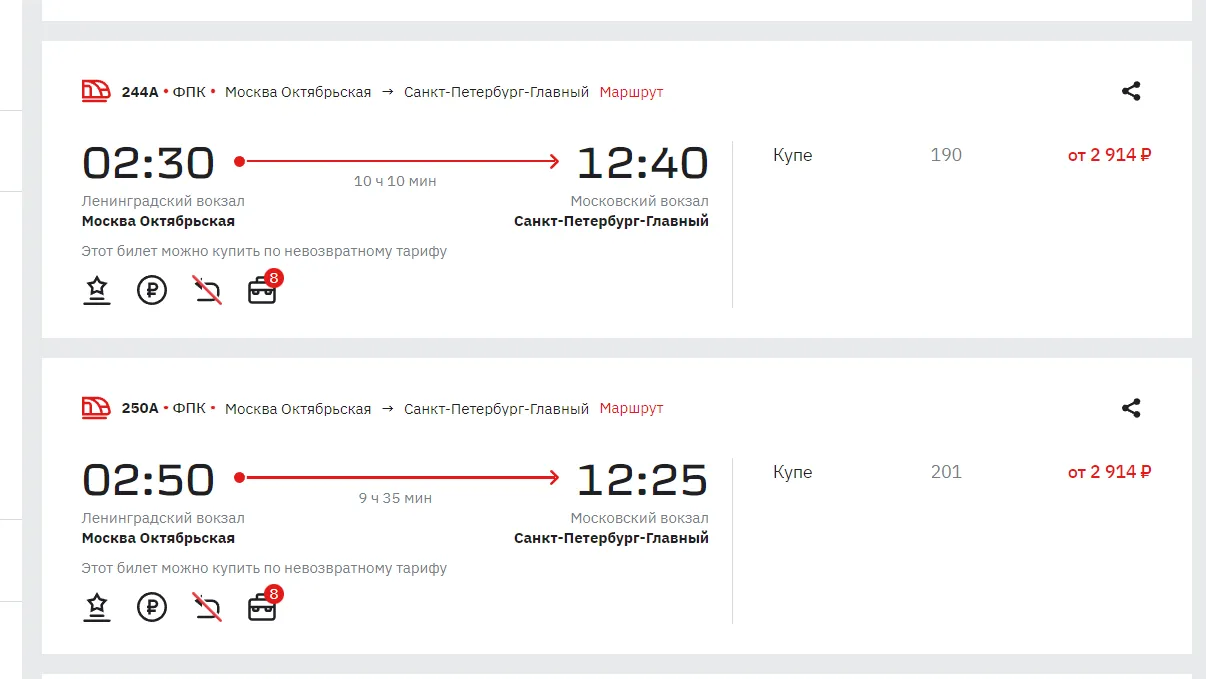Click the star rating icon on train 244A
1206x679 pixels.
point(96,291)
